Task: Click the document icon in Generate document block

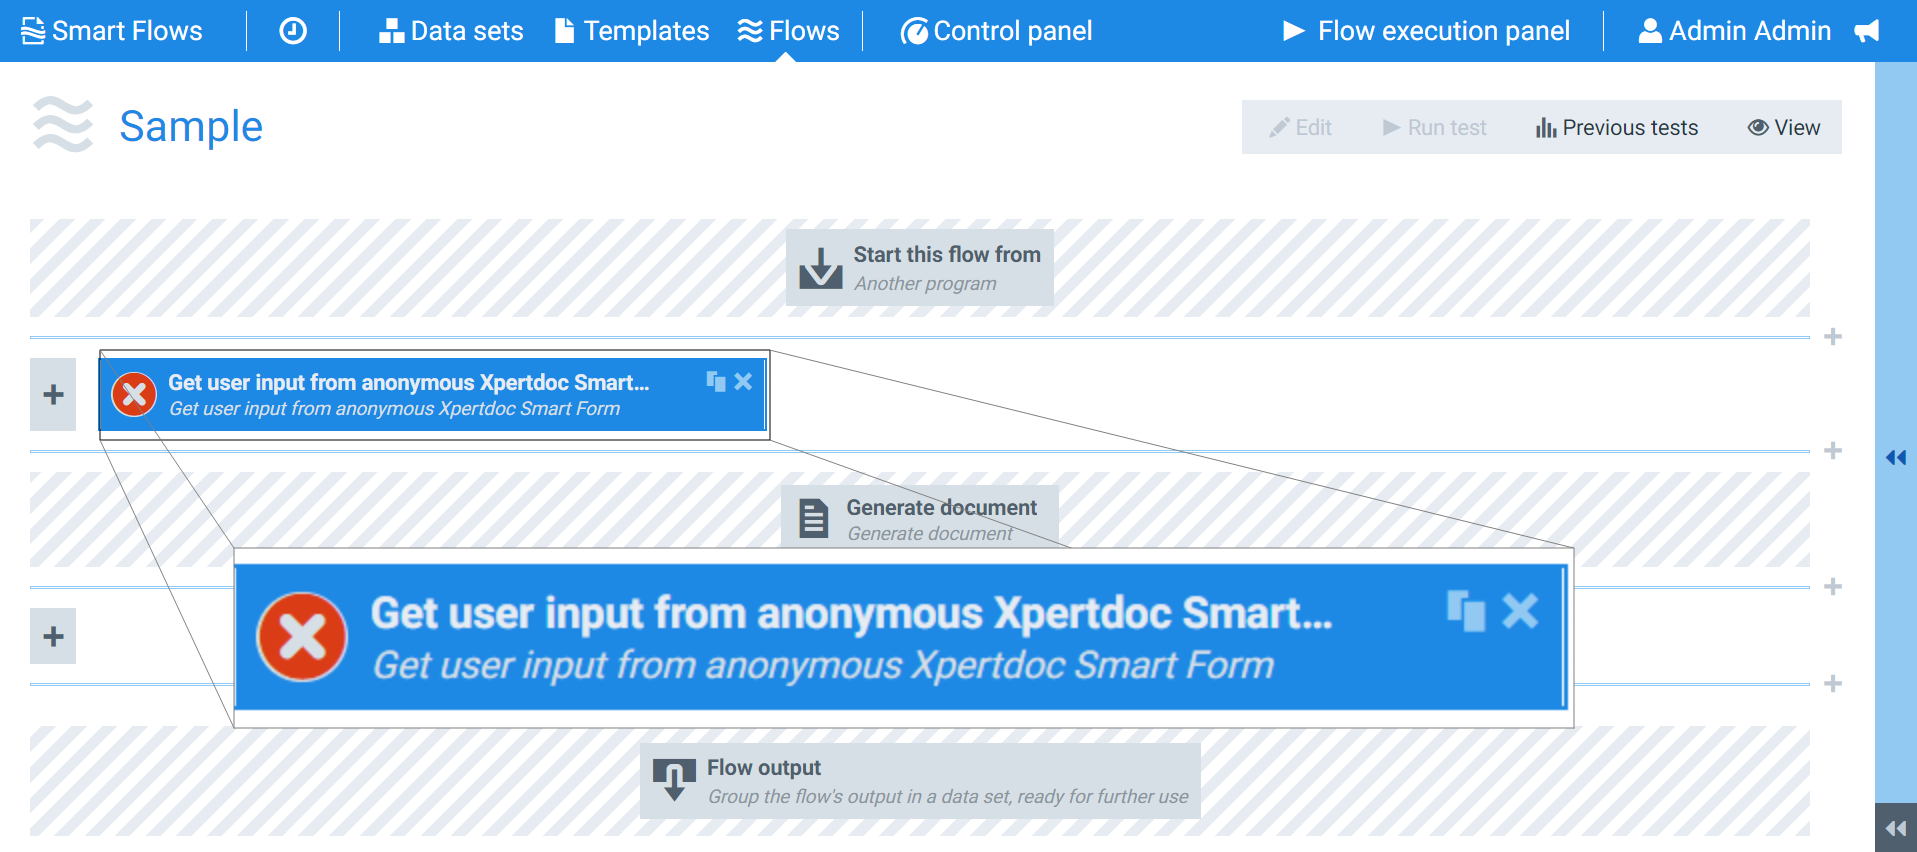Action: click(814, 518)
